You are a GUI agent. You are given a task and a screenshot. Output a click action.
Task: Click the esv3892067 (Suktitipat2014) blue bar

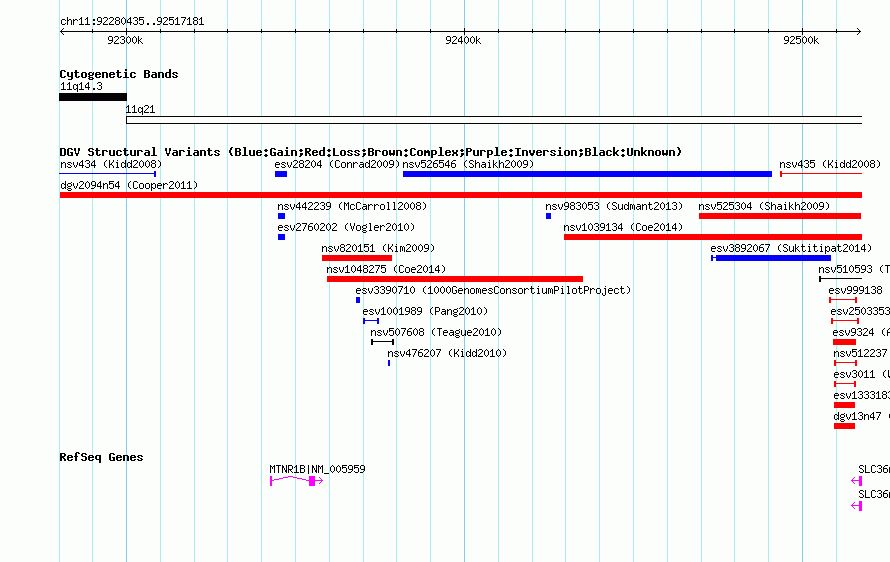point(771,258)
